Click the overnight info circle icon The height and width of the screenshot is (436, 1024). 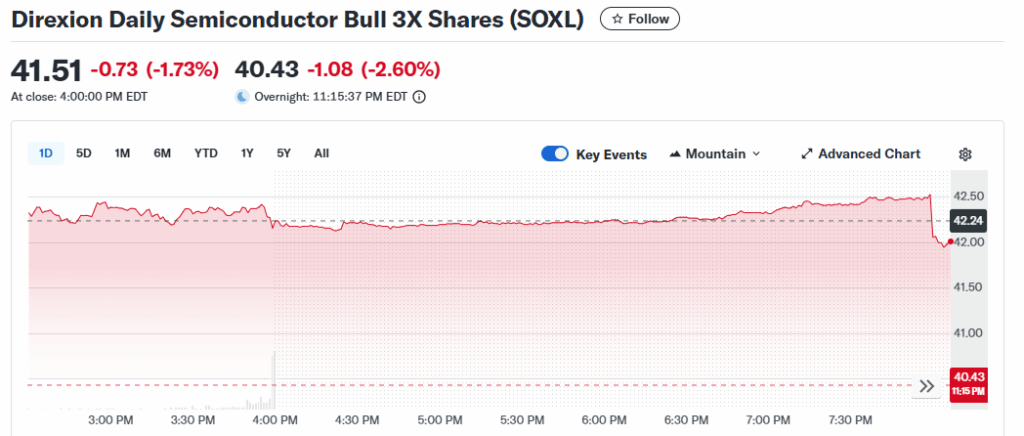coord(419,97)
